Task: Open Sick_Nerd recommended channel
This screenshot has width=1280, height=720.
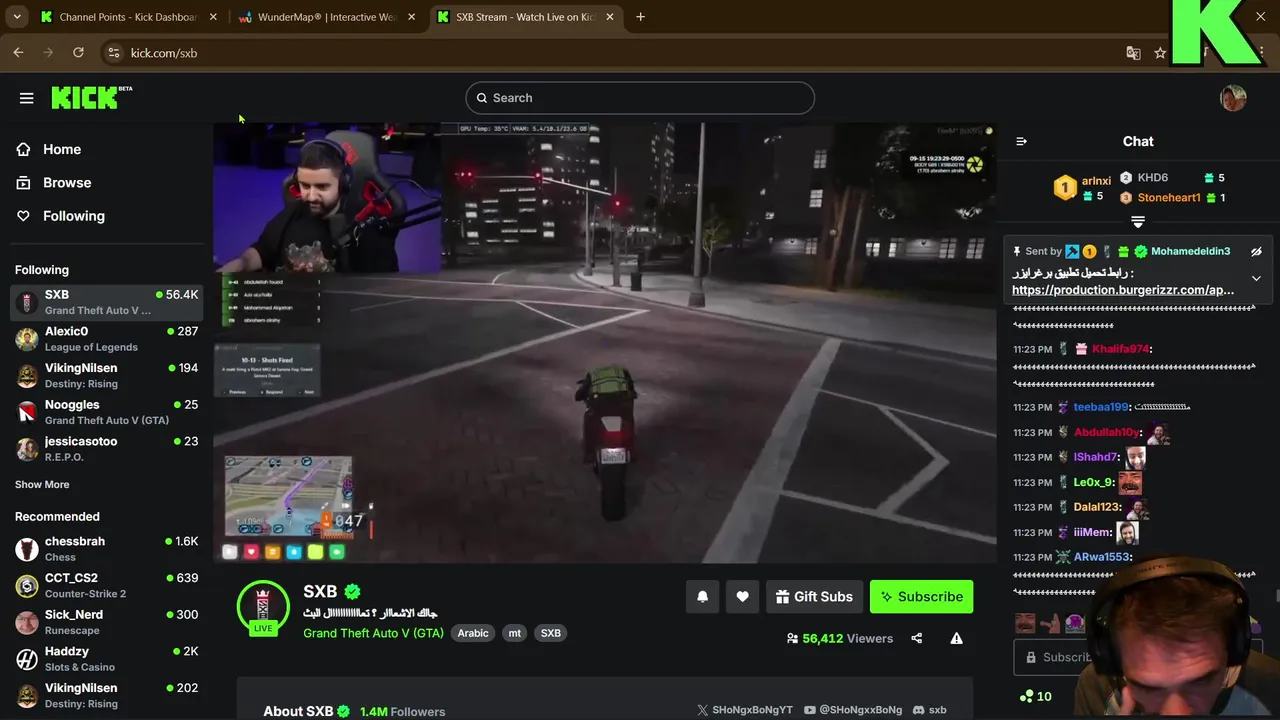Action: [x=106, y=622]
